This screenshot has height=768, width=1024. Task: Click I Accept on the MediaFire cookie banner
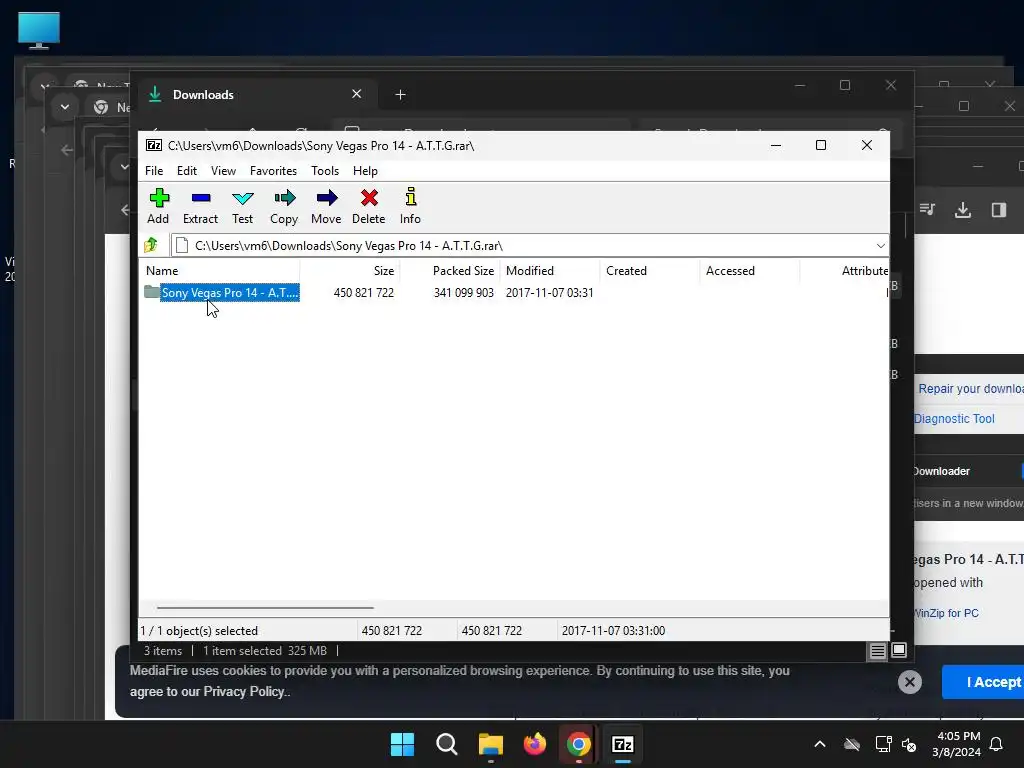tap(984, 682)
